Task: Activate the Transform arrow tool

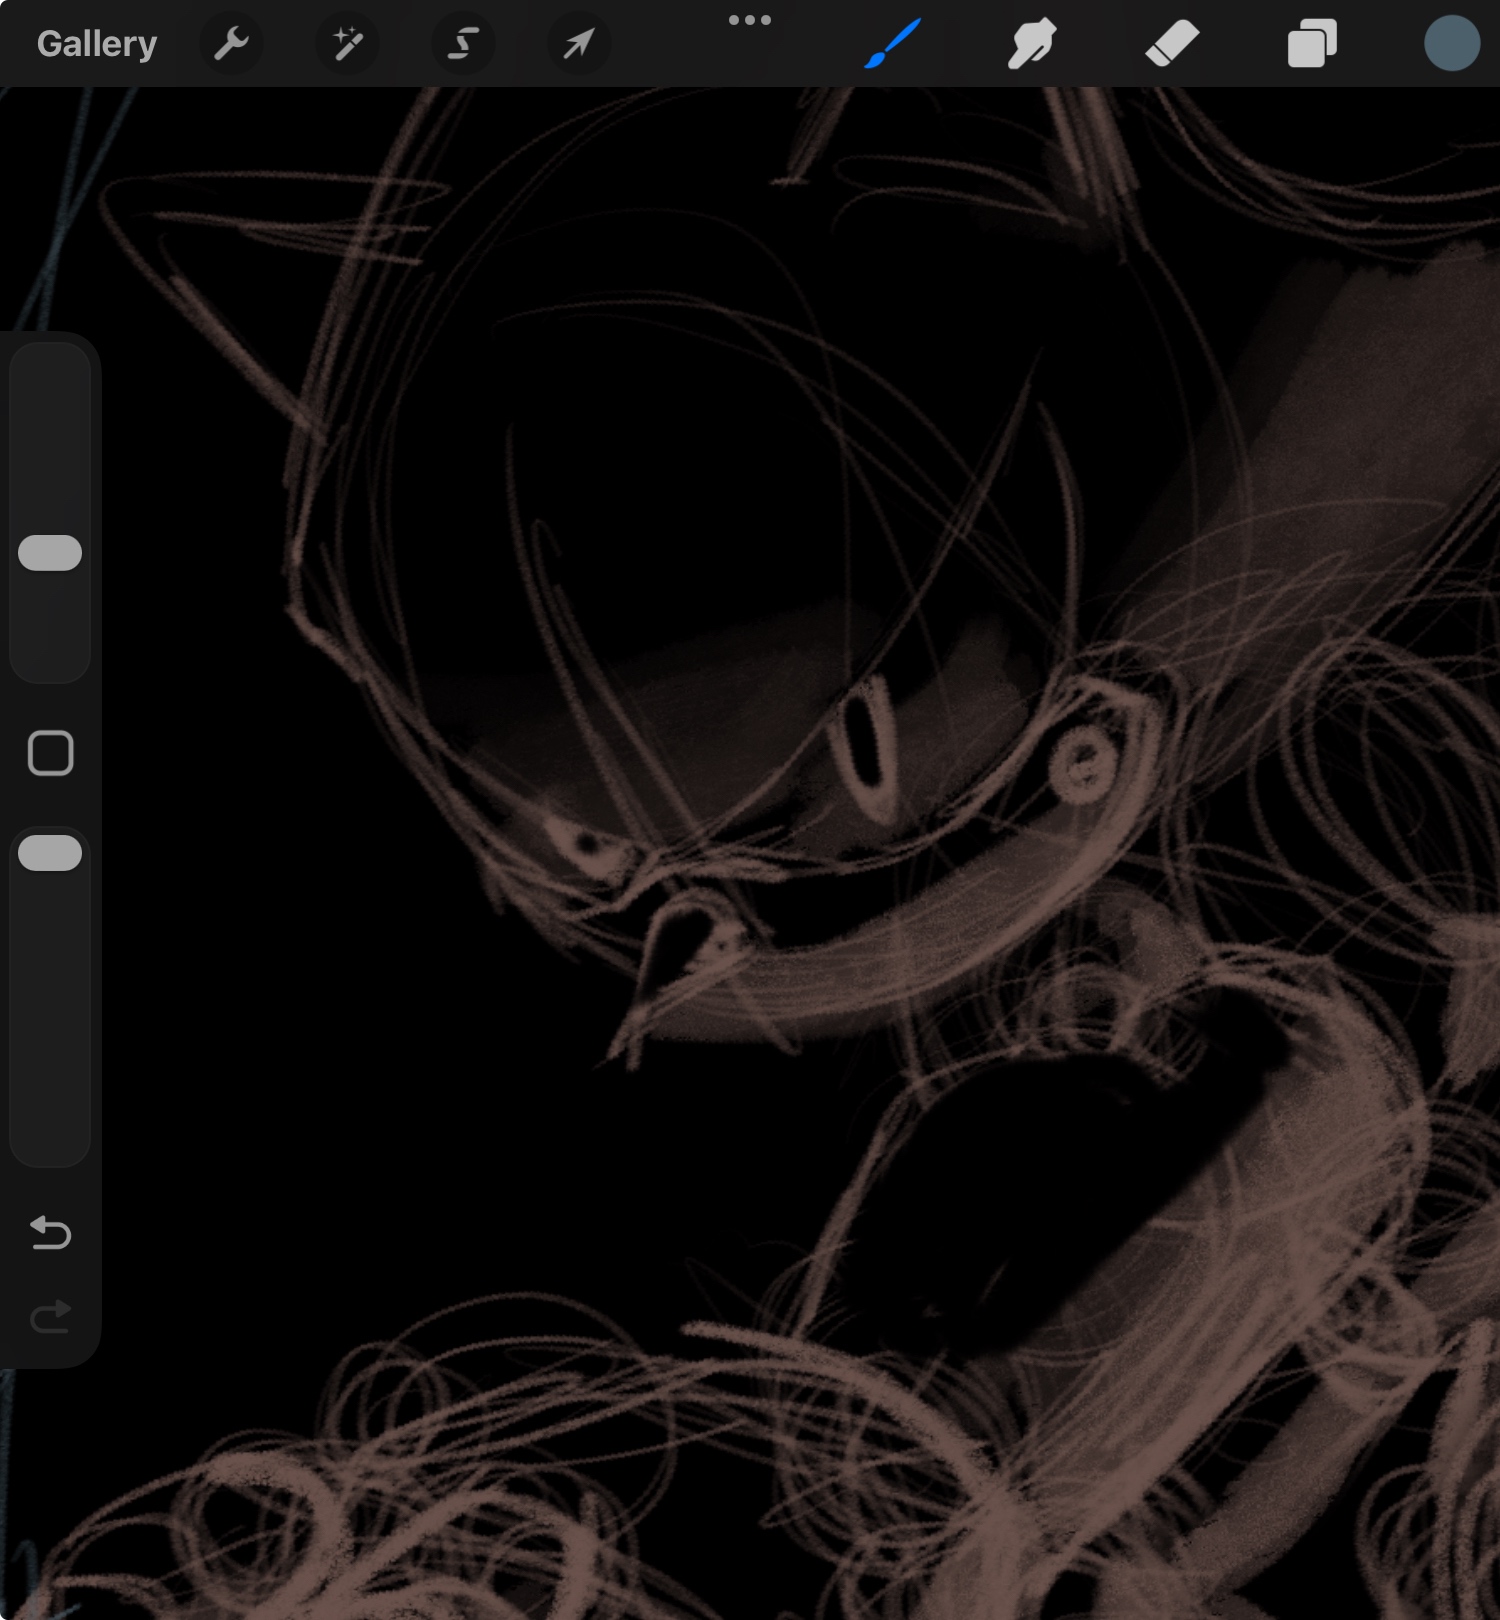Action: (579, 44)
